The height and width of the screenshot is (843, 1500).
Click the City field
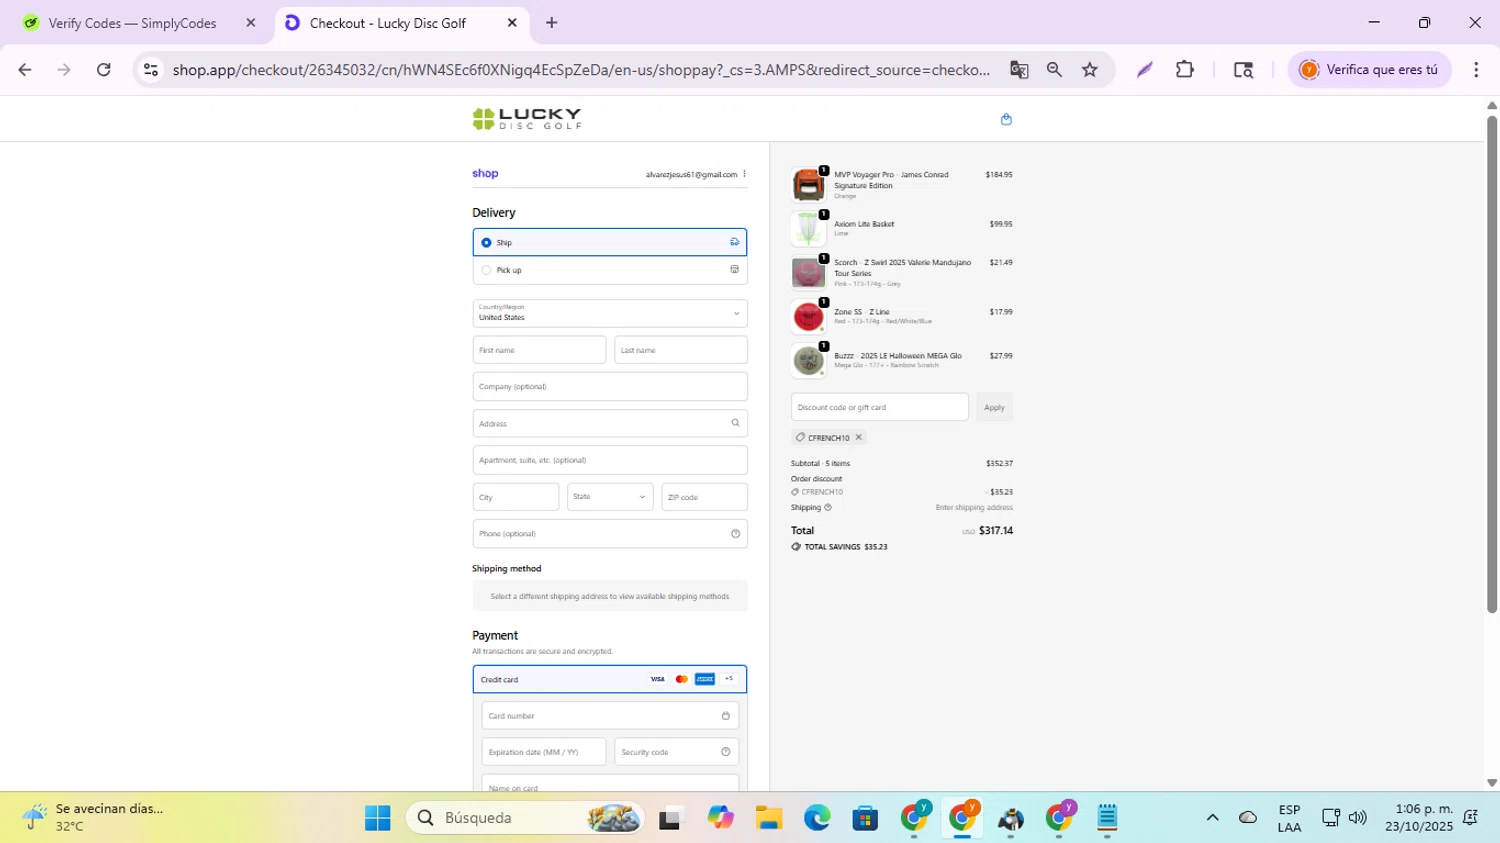point(516,497)
